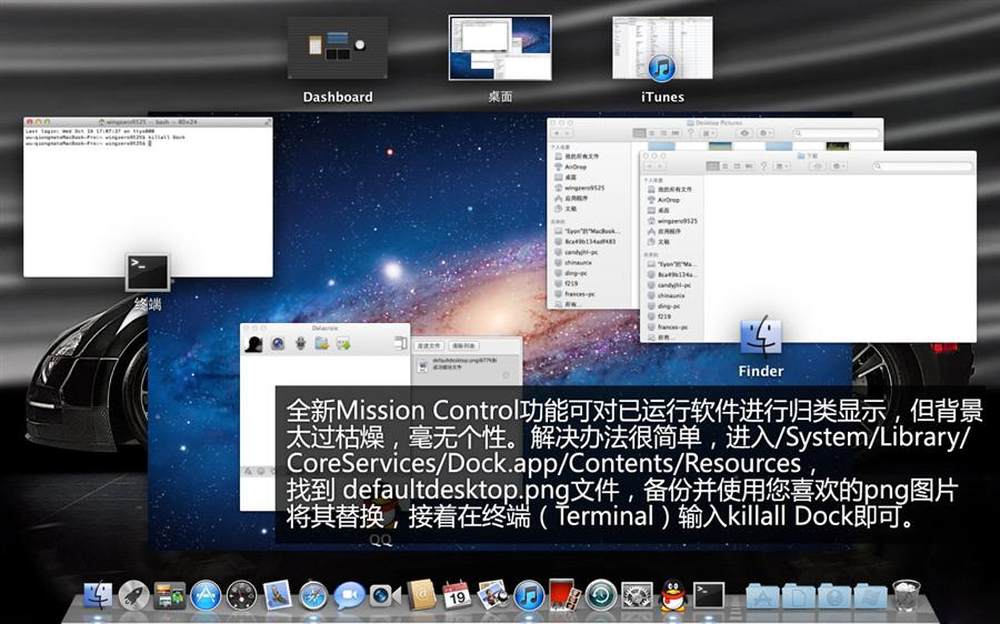Launch Safari compass icon in the Dock

(x=313, y=596)
